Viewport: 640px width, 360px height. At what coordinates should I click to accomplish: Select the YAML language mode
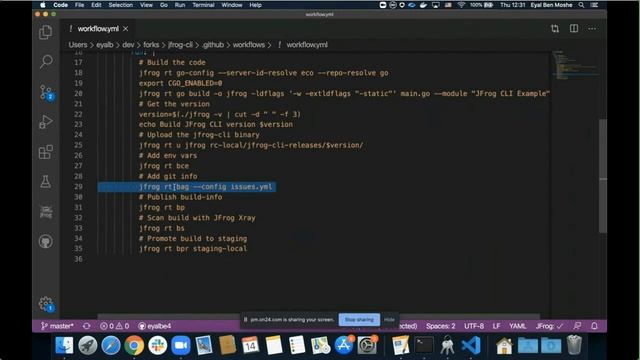(518, 326)
